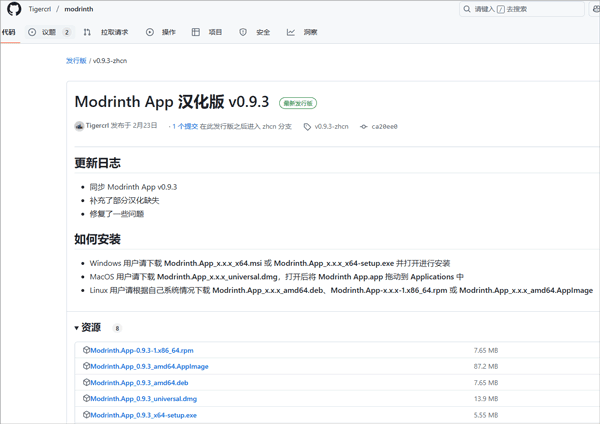This screenshot has height=424, width=600.
Task: Switch to the 代码 tab
Action: coord(8,32)
